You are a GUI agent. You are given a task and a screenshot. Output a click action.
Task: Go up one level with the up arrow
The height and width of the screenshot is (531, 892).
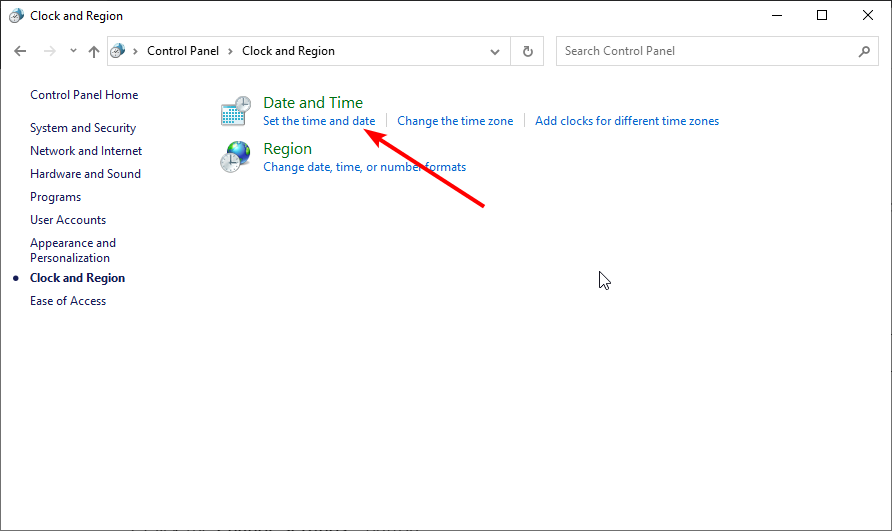(x=94, y=51)
